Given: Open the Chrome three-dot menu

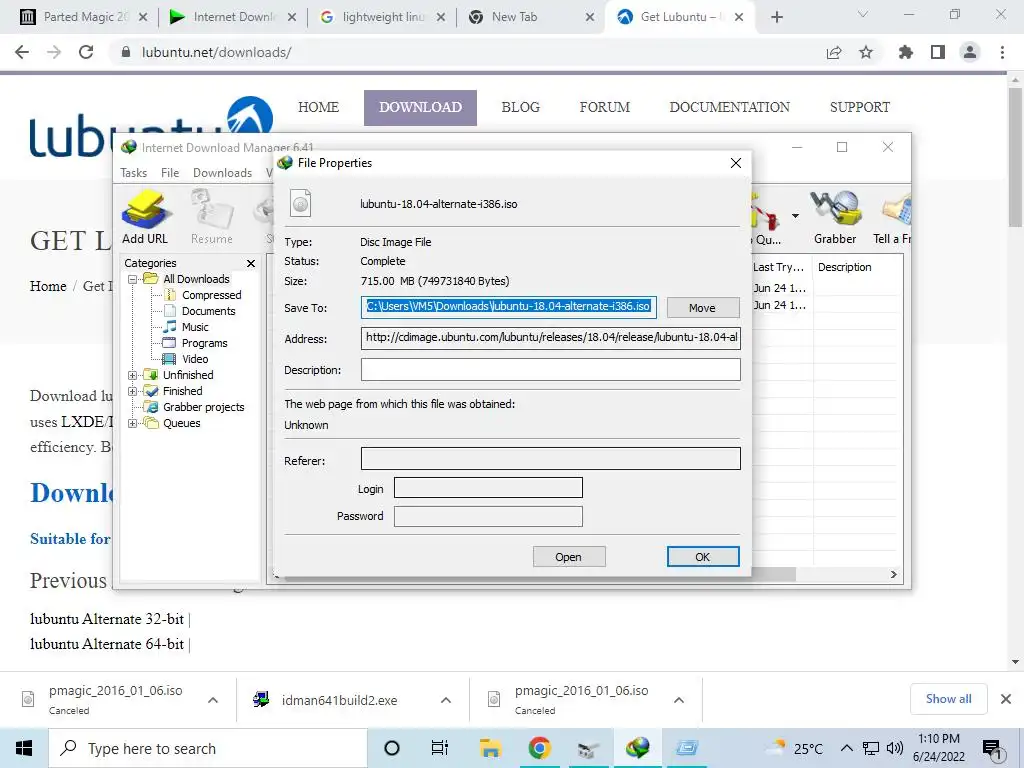Looking at the screenshot, I should (1002, 52).
